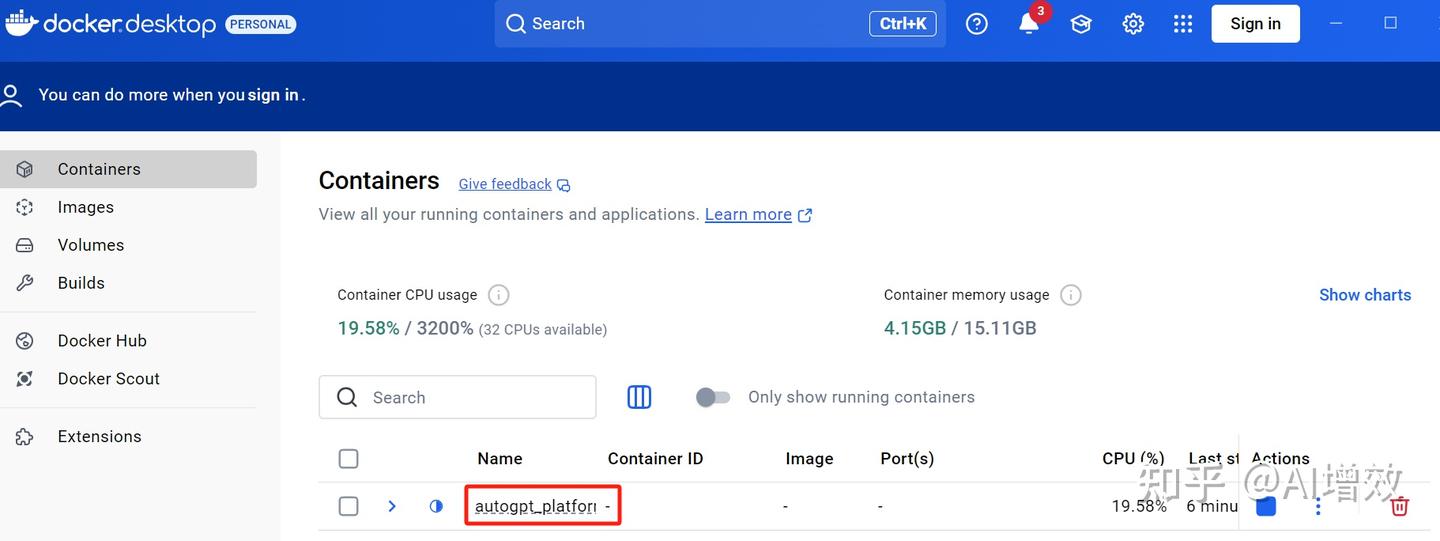Click the half-circle status icon for autogpt_platform
1440x541 pixels.
pyautogui.click(x=436, y=506)
